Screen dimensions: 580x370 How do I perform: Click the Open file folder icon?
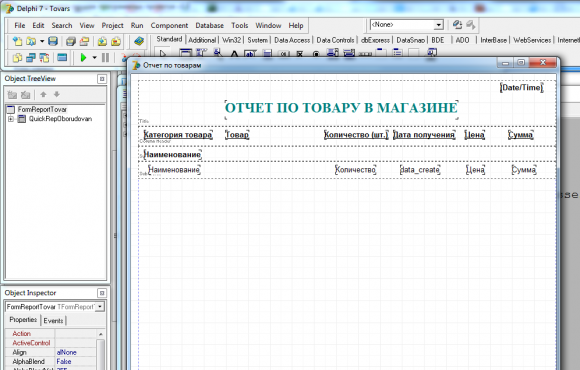[x=31, y=41]
